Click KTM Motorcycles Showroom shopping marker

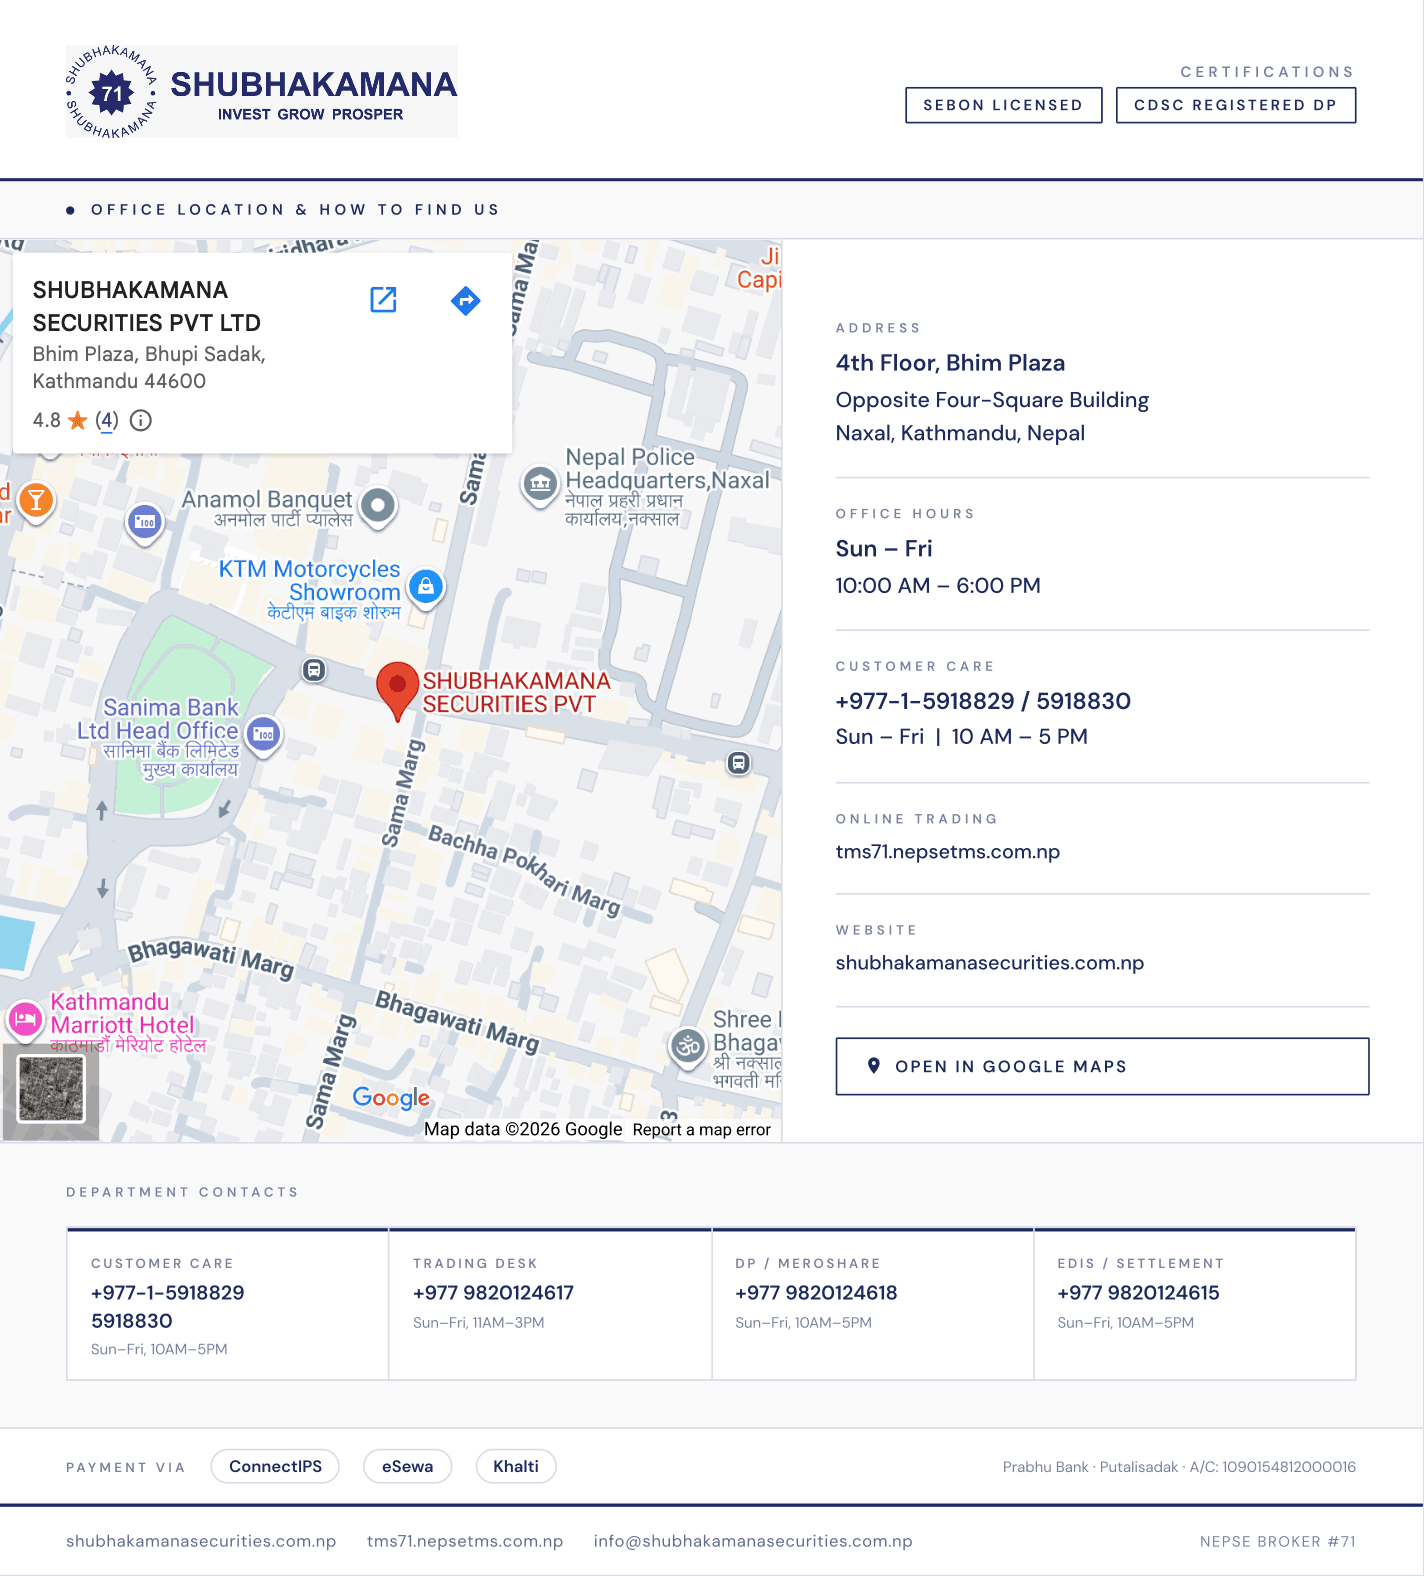click(x=426, y=587)
